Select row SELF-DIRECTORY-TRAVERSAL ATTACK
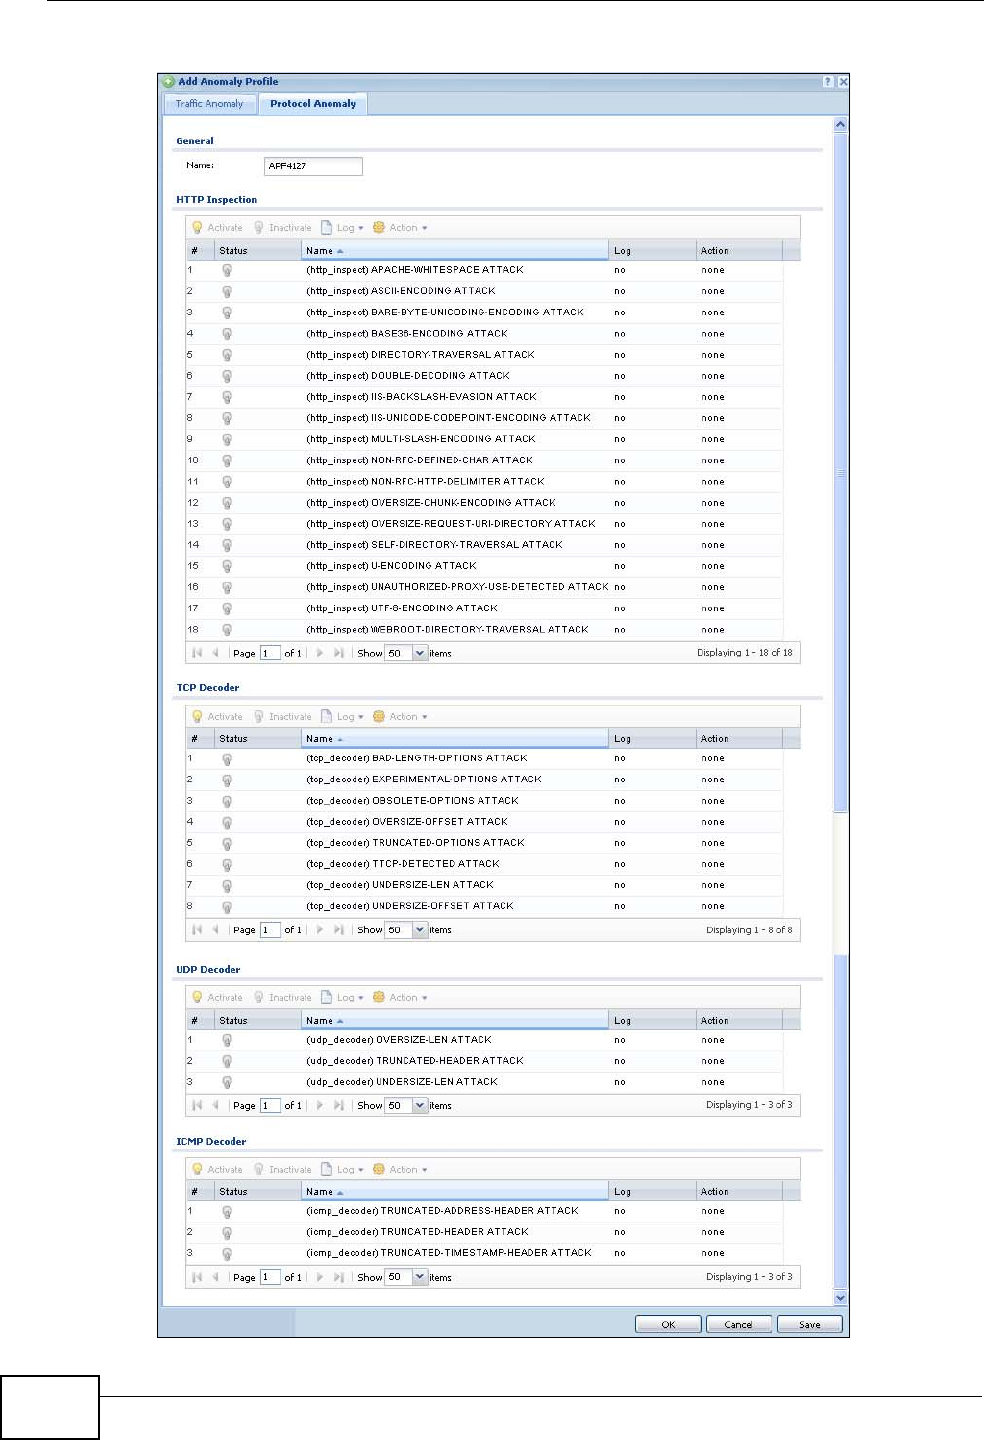Screen dimensions: 984x1440 484,545
